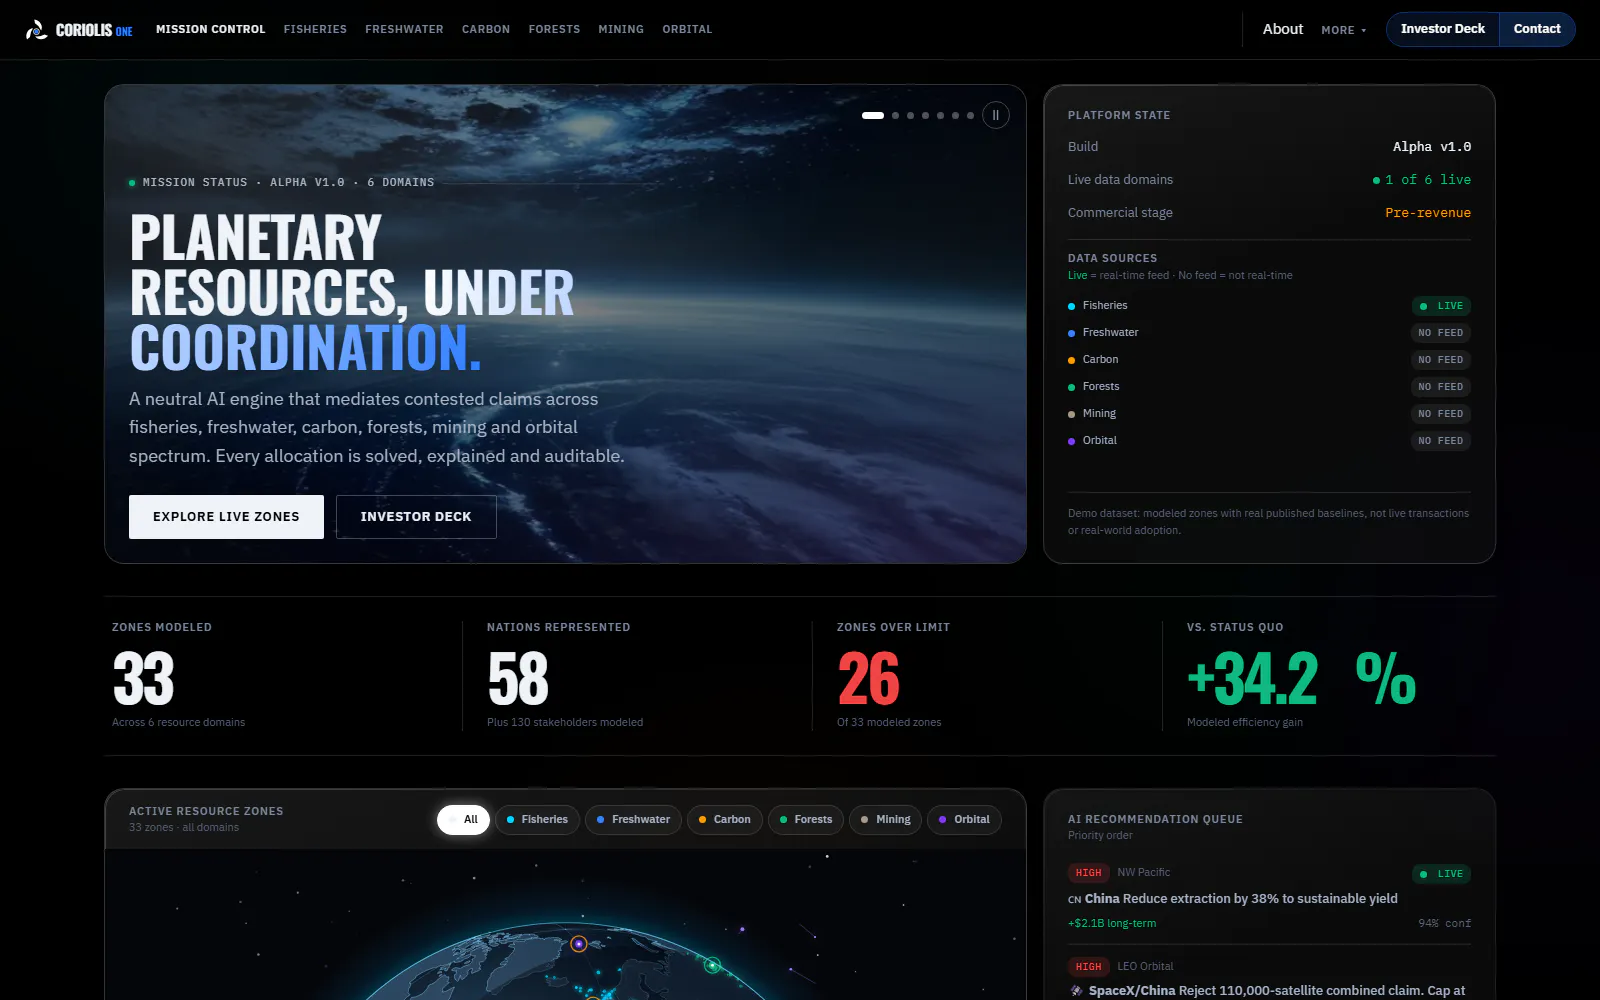Click the Zones Over Limit figure "26"
Viewport: 1600px width, 1000px height.
click(869, 679)
